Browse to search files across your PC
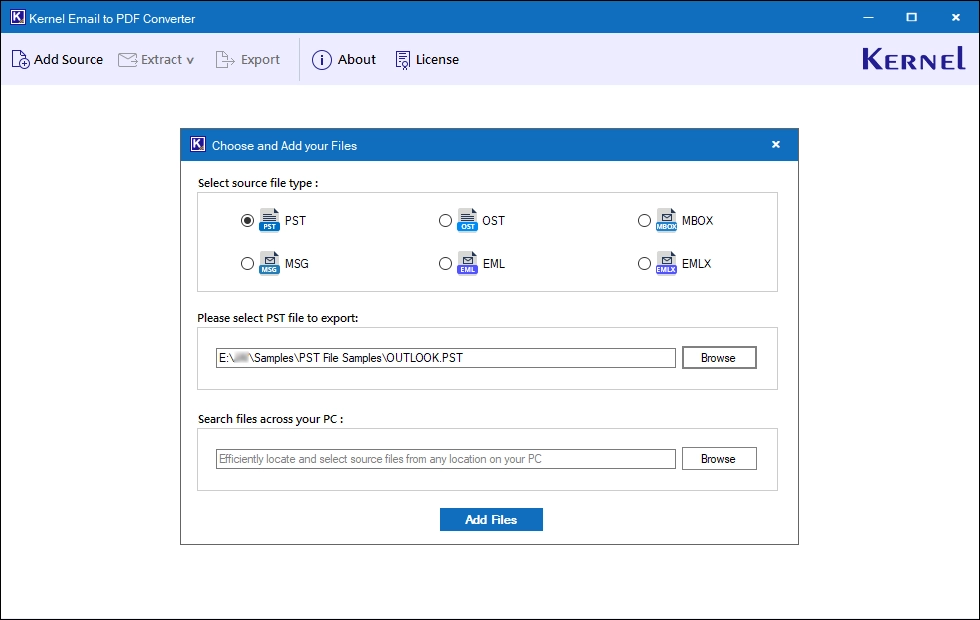 point(719,459)
